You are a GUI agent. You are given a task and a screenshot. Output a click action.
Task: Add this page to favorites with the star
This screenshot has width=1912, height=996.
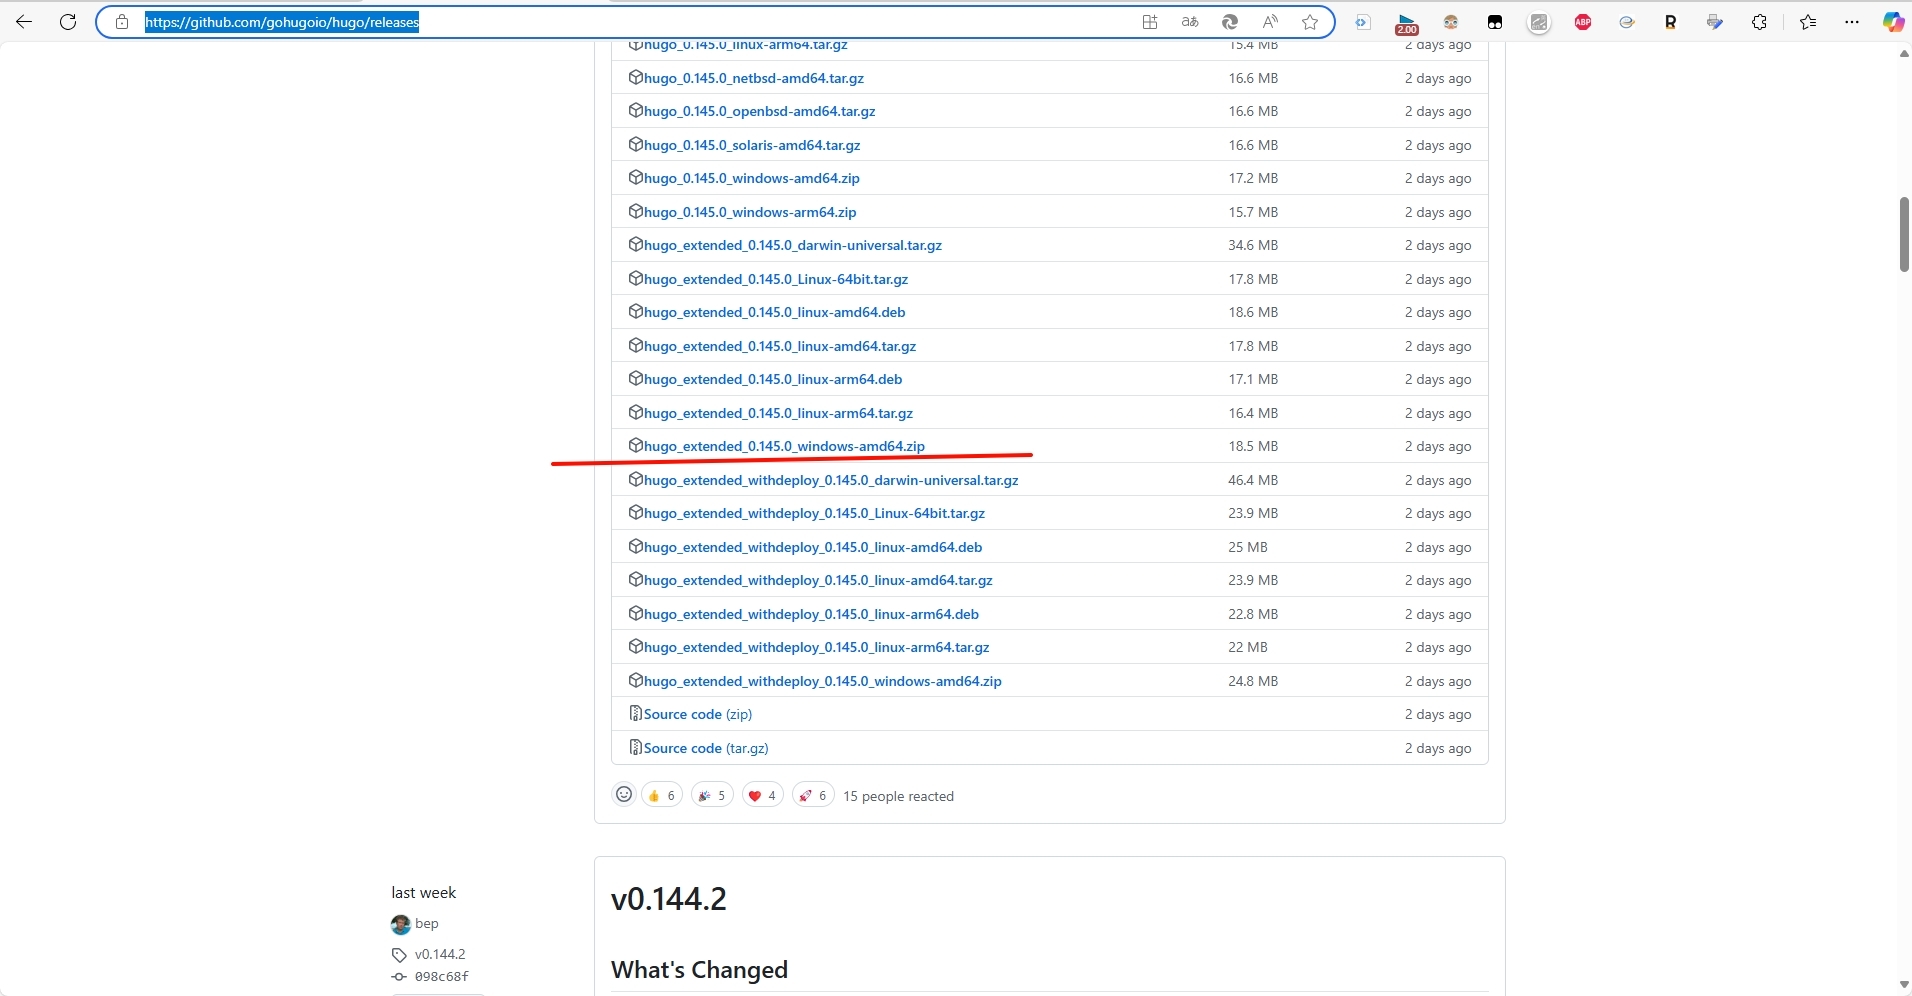[x=1310, y=22]
